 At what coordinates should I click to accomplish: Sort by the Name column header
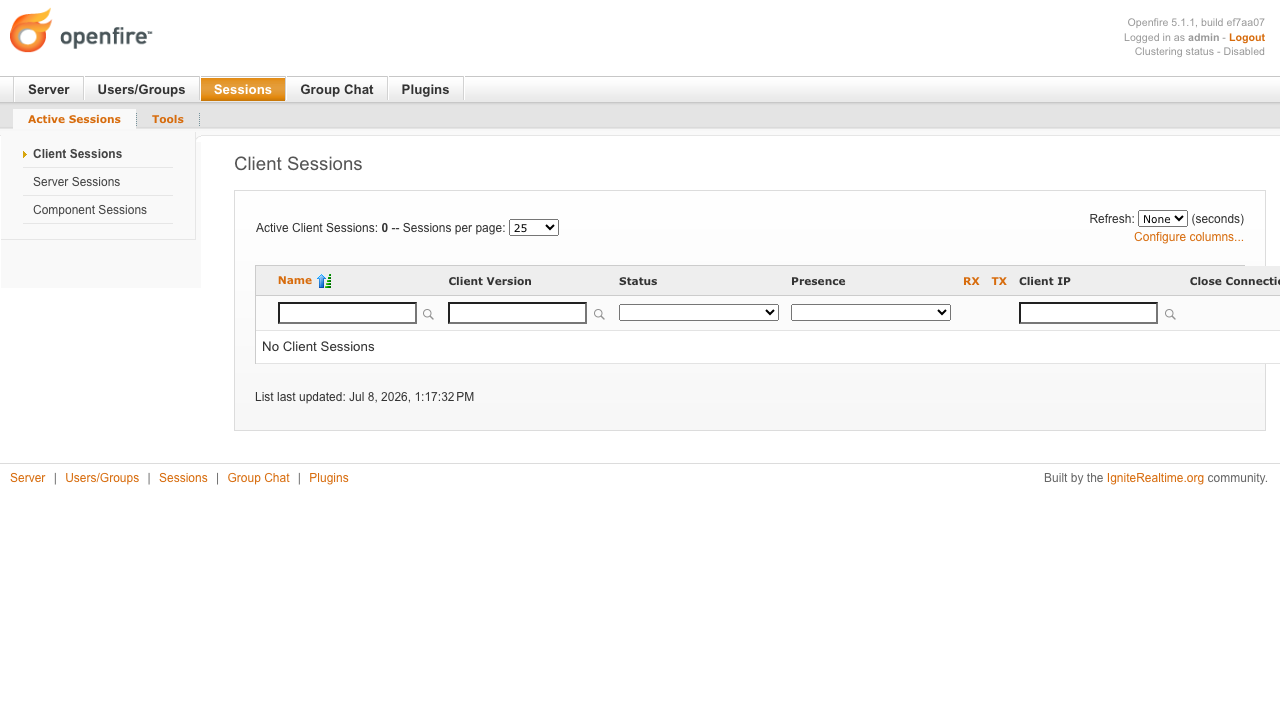pyautogui.click(x=295, y=281)
